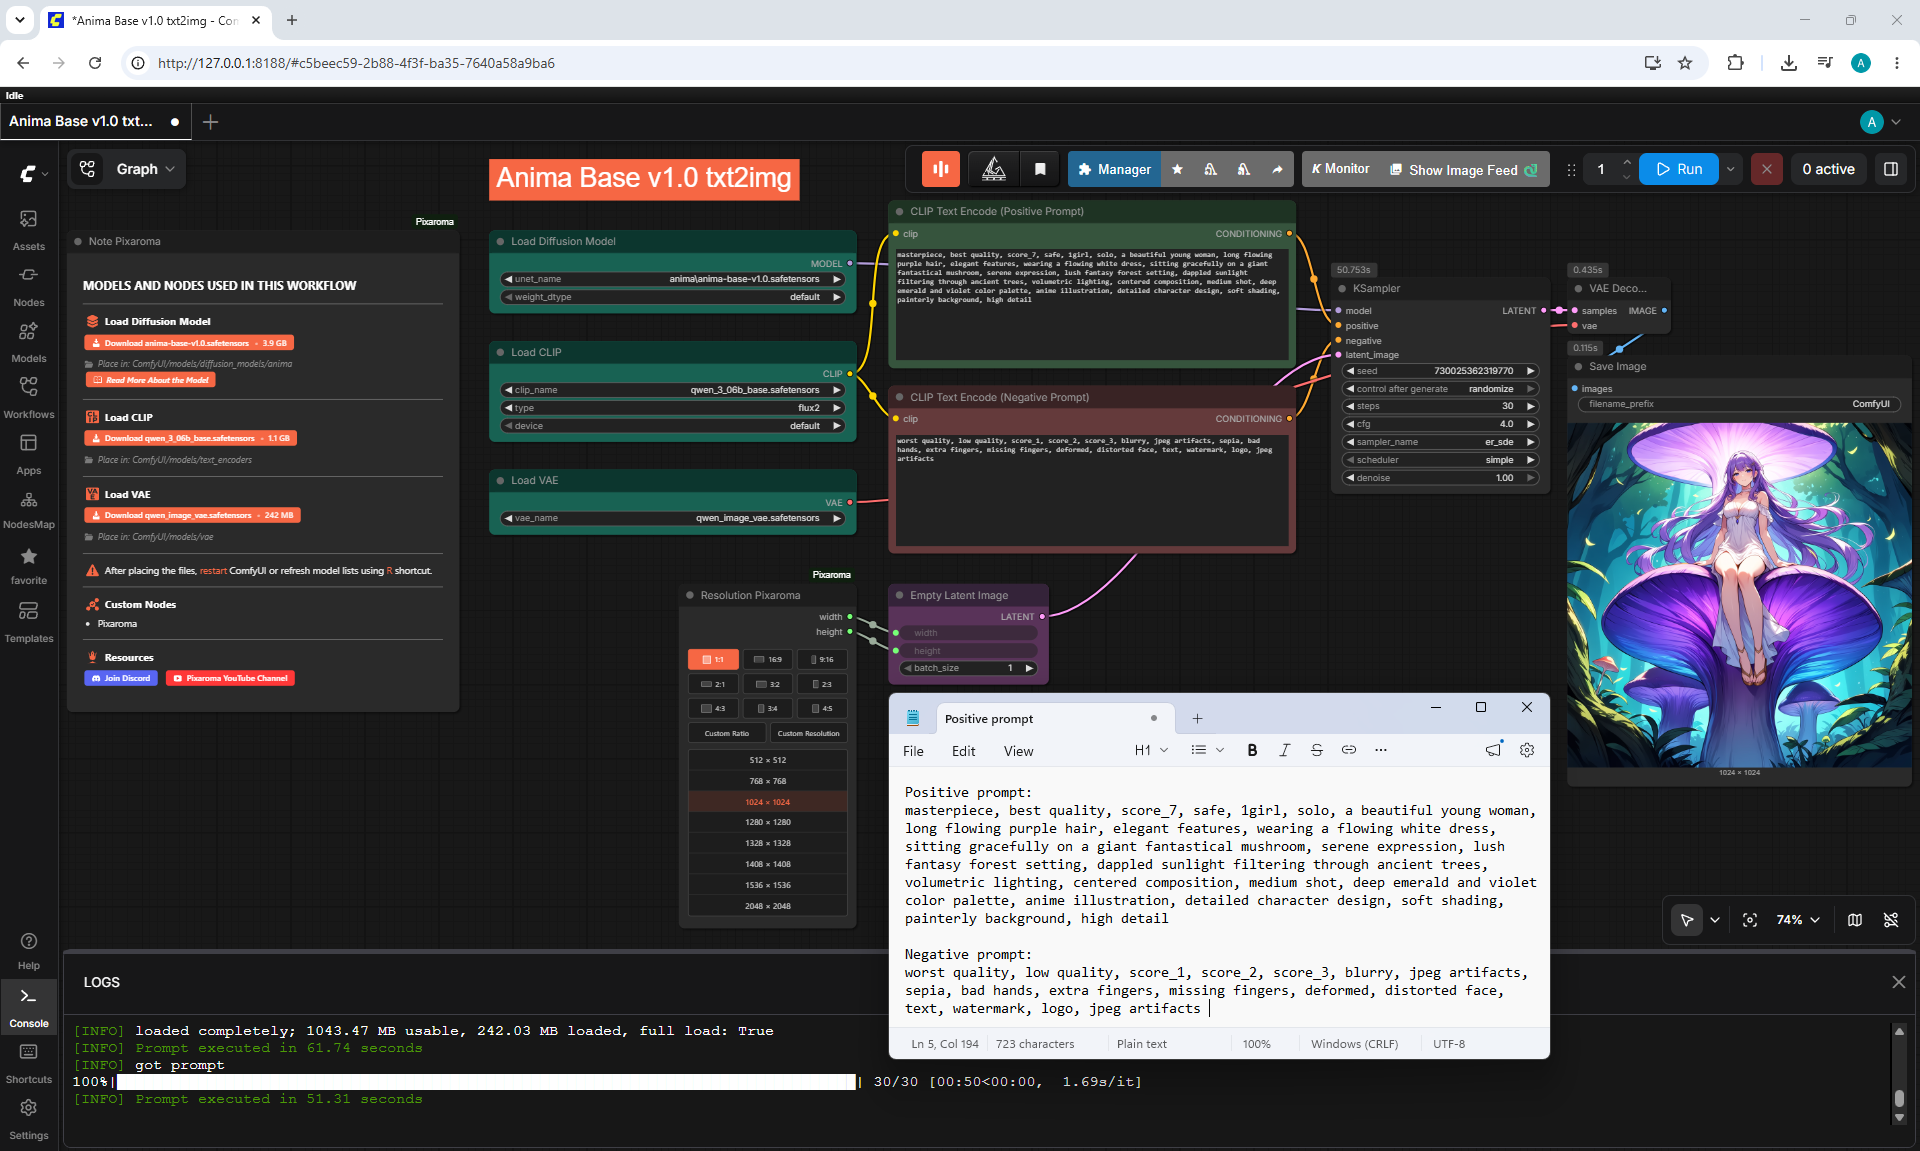The width and height of the screenshot is (1920, 1151).
Task: Click the share arrow icon beside Manager
Action: (1277, 169)
